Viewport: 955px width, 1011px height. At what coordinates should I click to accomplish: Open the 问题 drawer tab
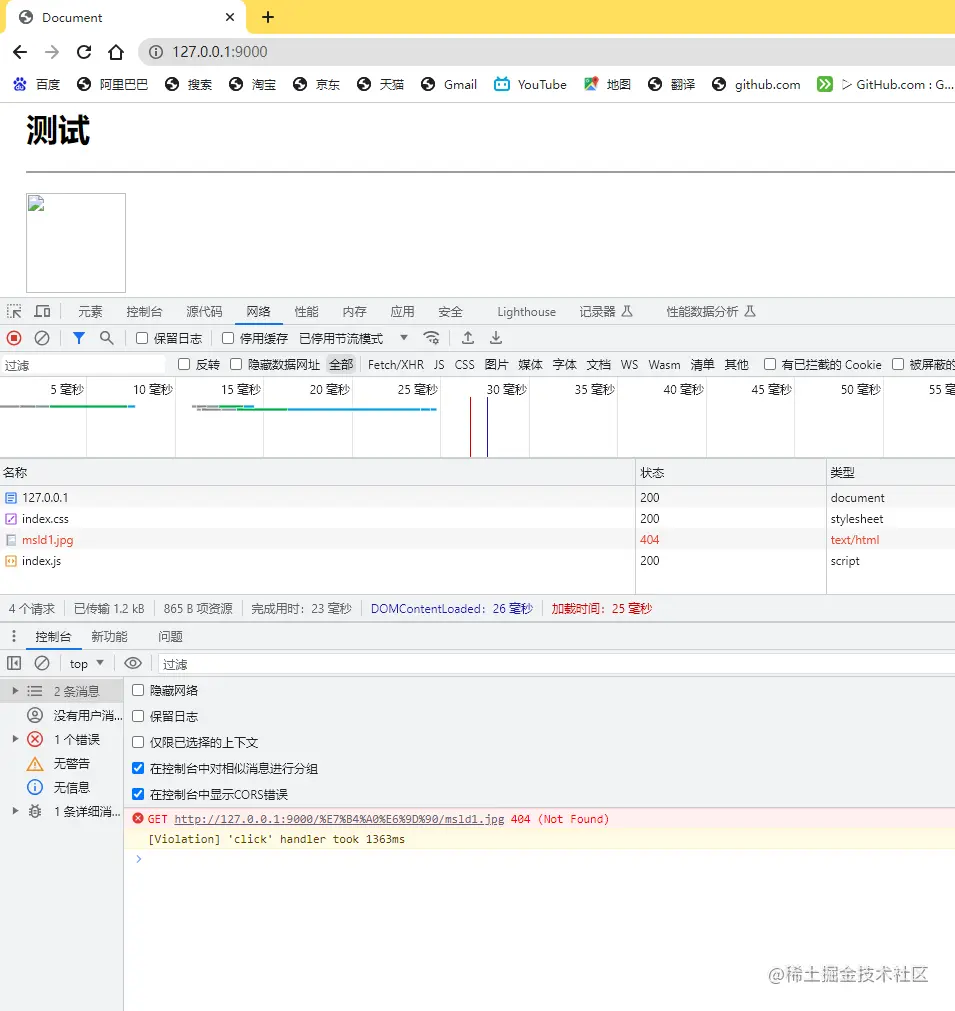point(170,636)
